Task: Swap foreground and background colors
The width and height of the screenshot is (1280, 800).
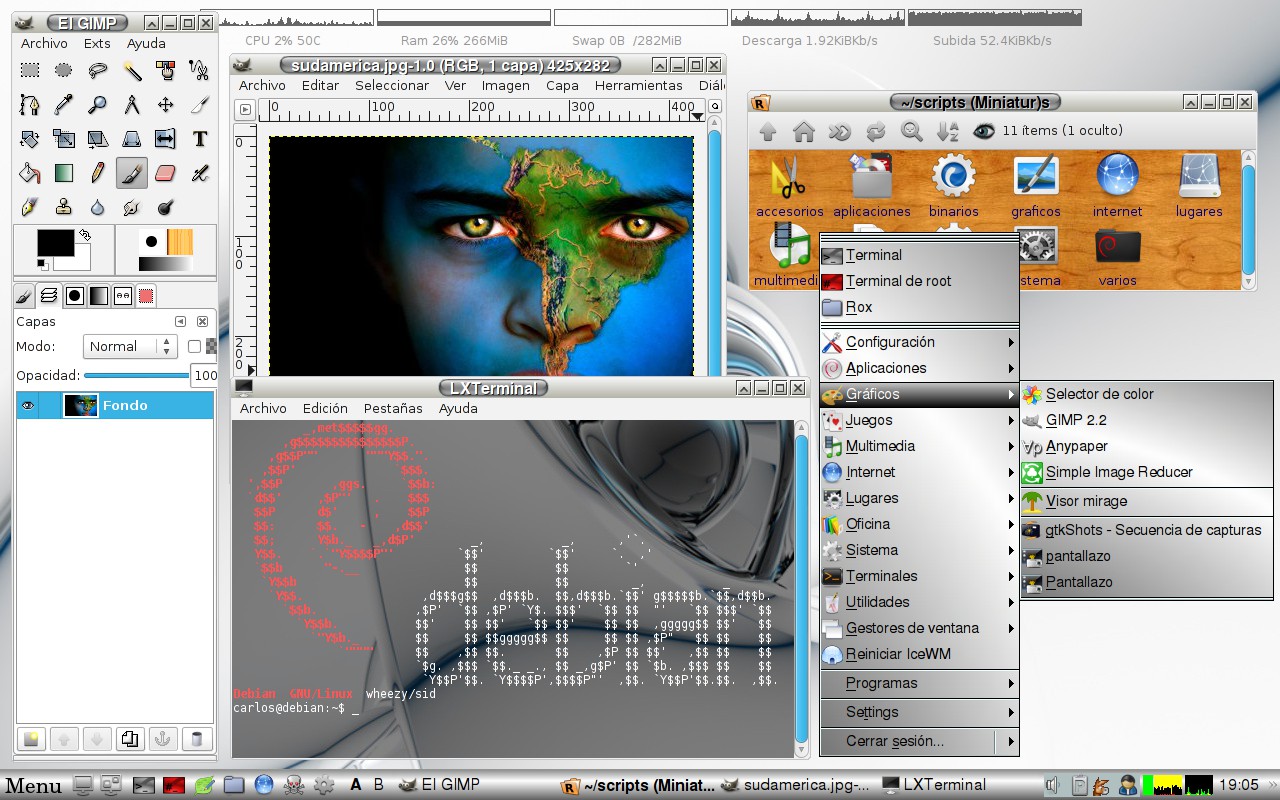Action: point(85,235)
